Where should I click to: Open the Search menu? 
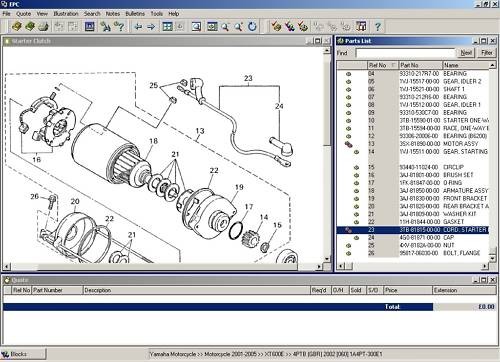pyautogui.click(x=92, y=14)
